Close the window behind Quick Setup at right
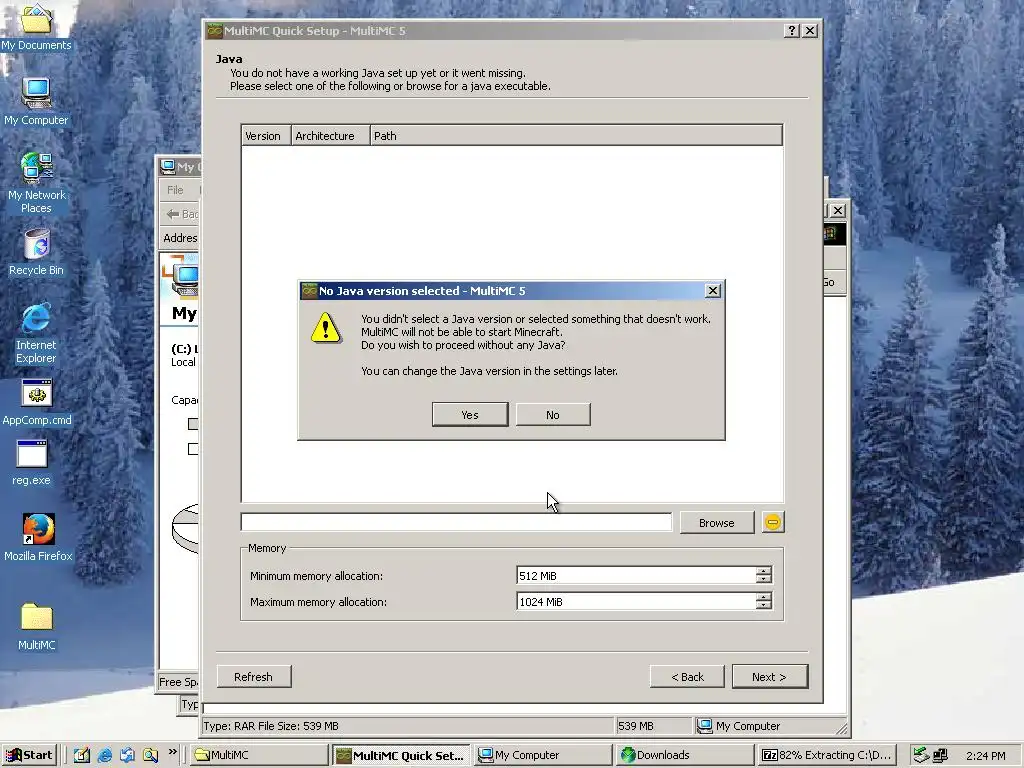 click(x=838, y=210)
